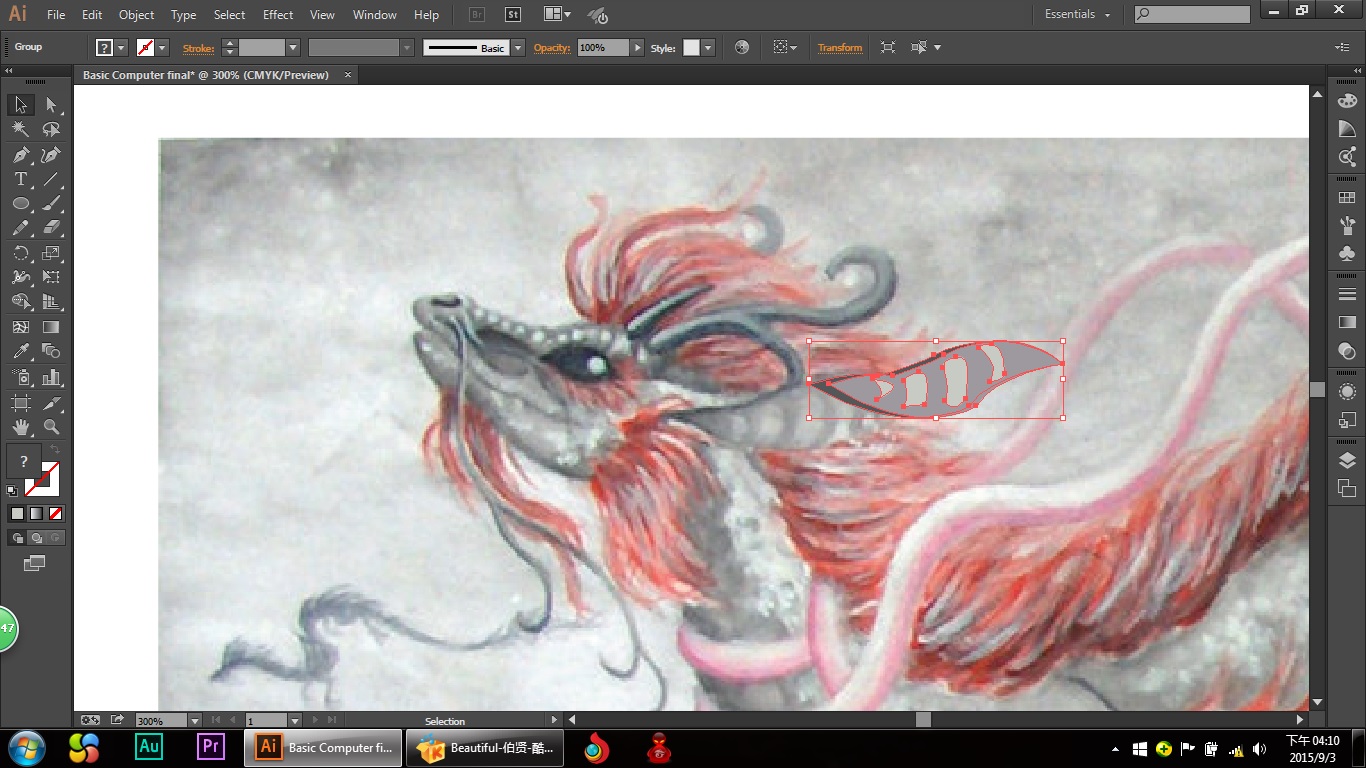Select the Direct Selection tool
Screen dimensions: 1366x768
(x=52, y=105)
